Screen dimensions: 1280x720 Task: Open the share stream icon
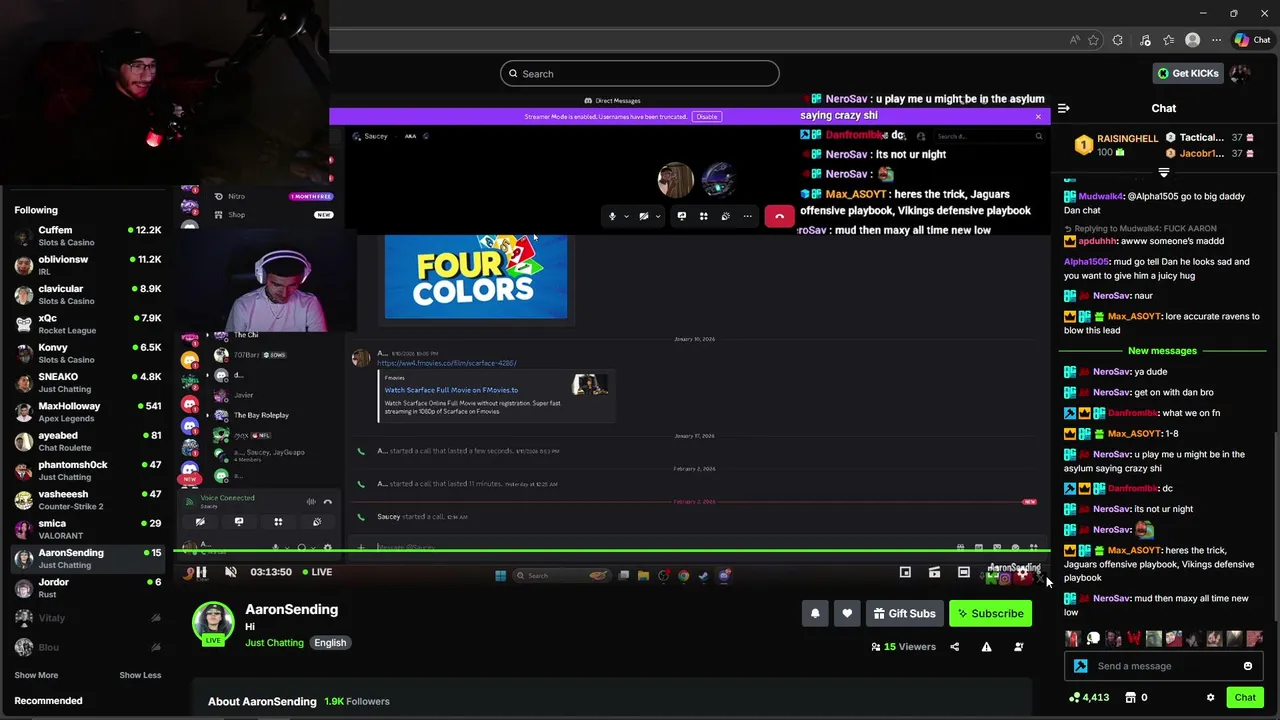click(x=954, y=647)
